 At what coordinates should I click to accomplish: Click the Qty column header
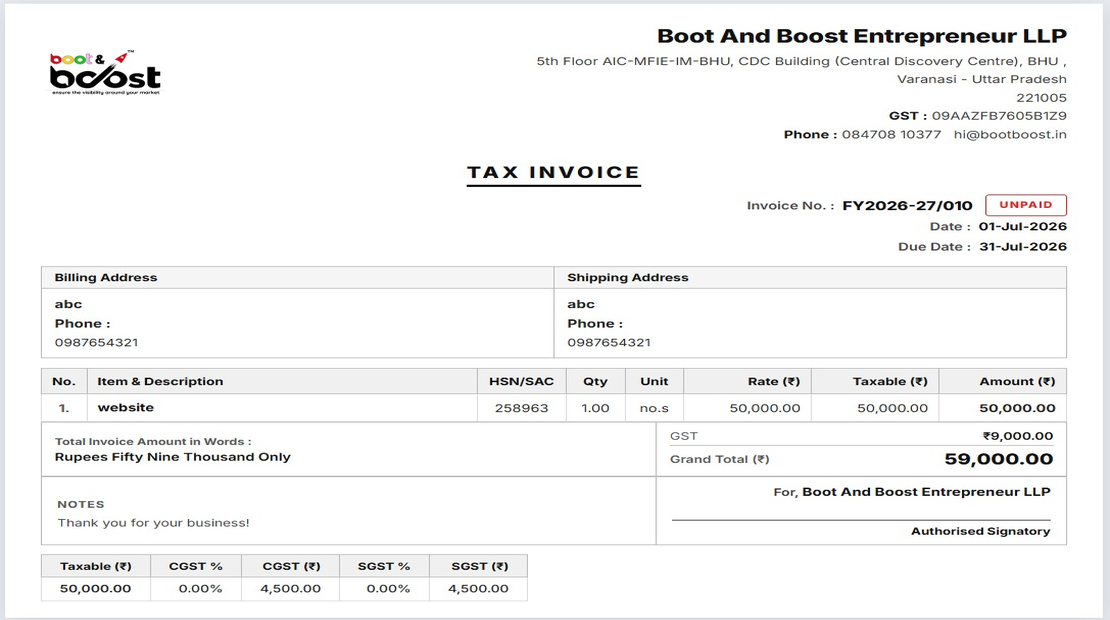coord(595,381)
